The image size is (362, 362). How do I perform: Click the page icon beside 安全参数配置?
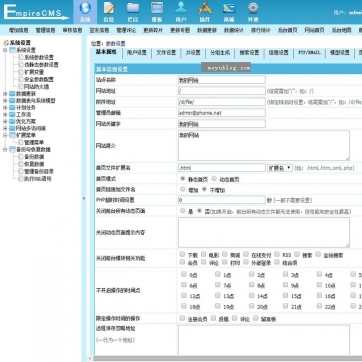(x=21, y=79)
